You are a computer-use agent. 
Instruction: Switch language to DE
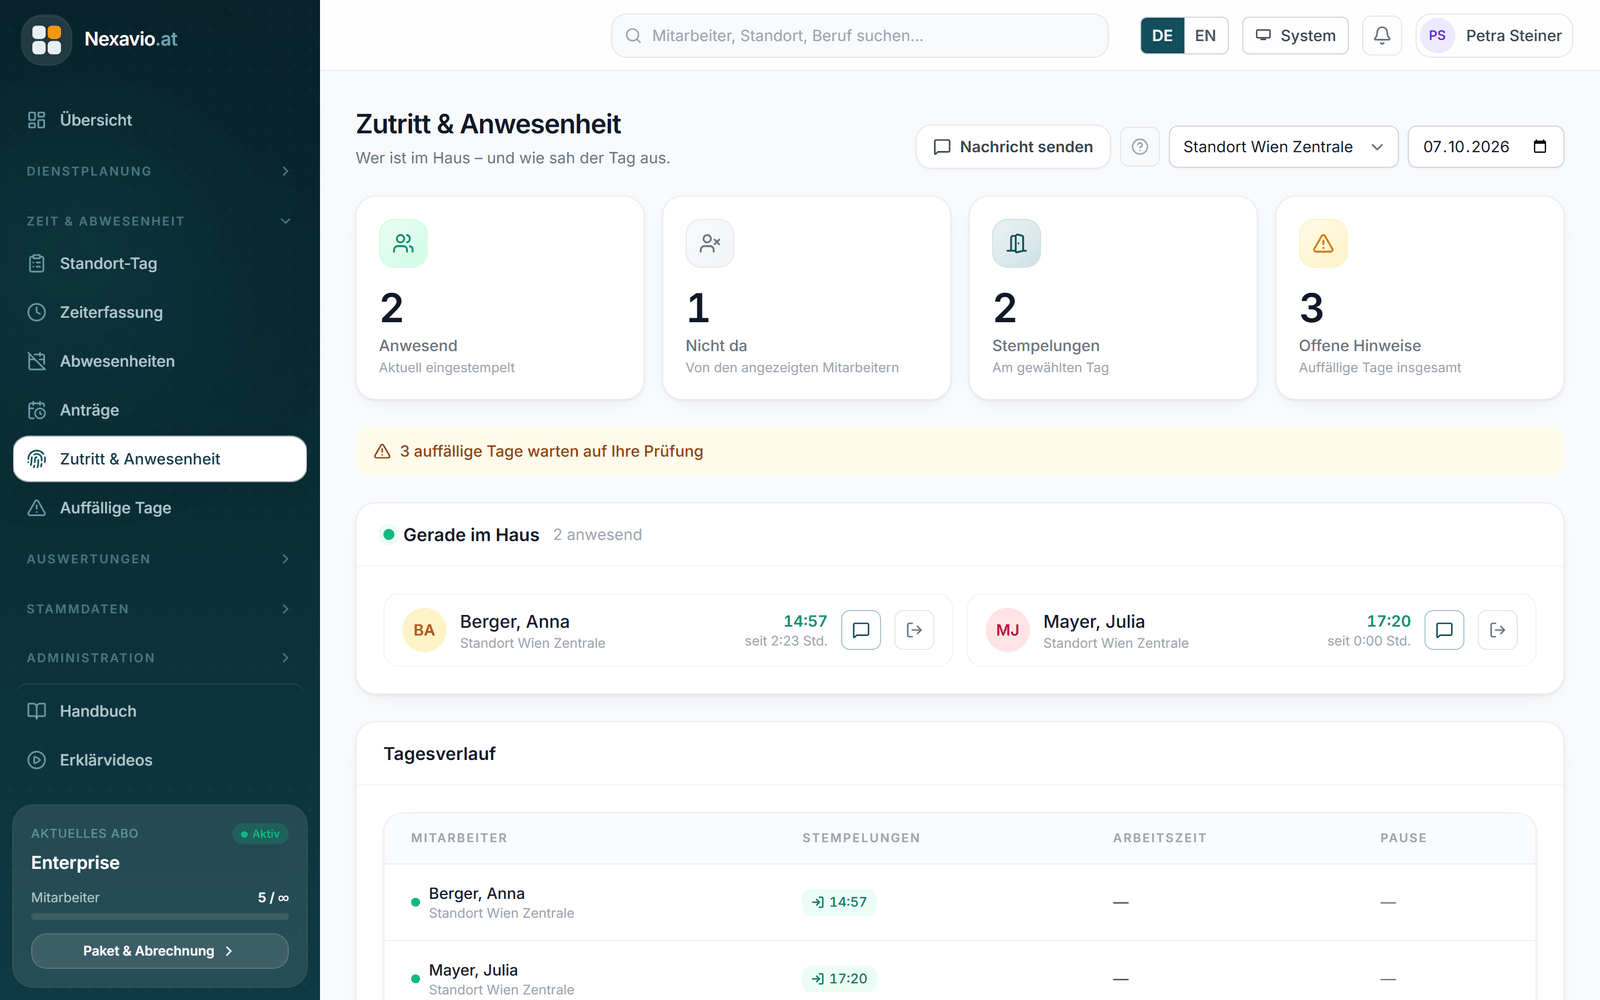coord(1162,36)
